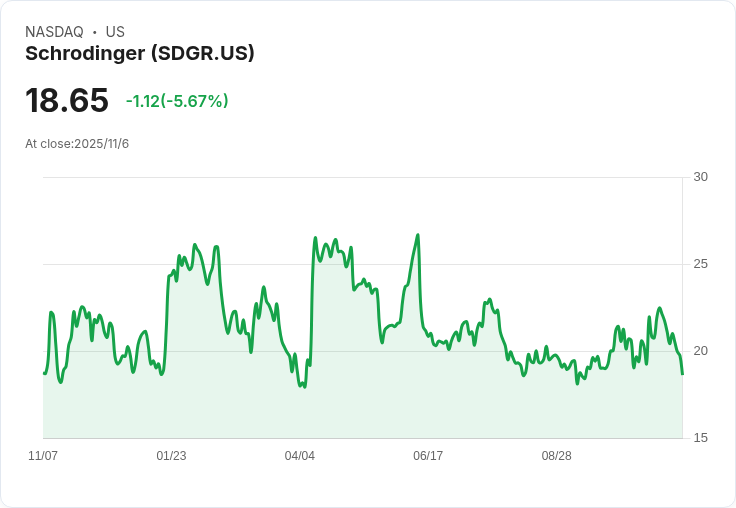Click the 15 price axis label
This screenshot has height=508, width=736.
(x=700, y=438)
